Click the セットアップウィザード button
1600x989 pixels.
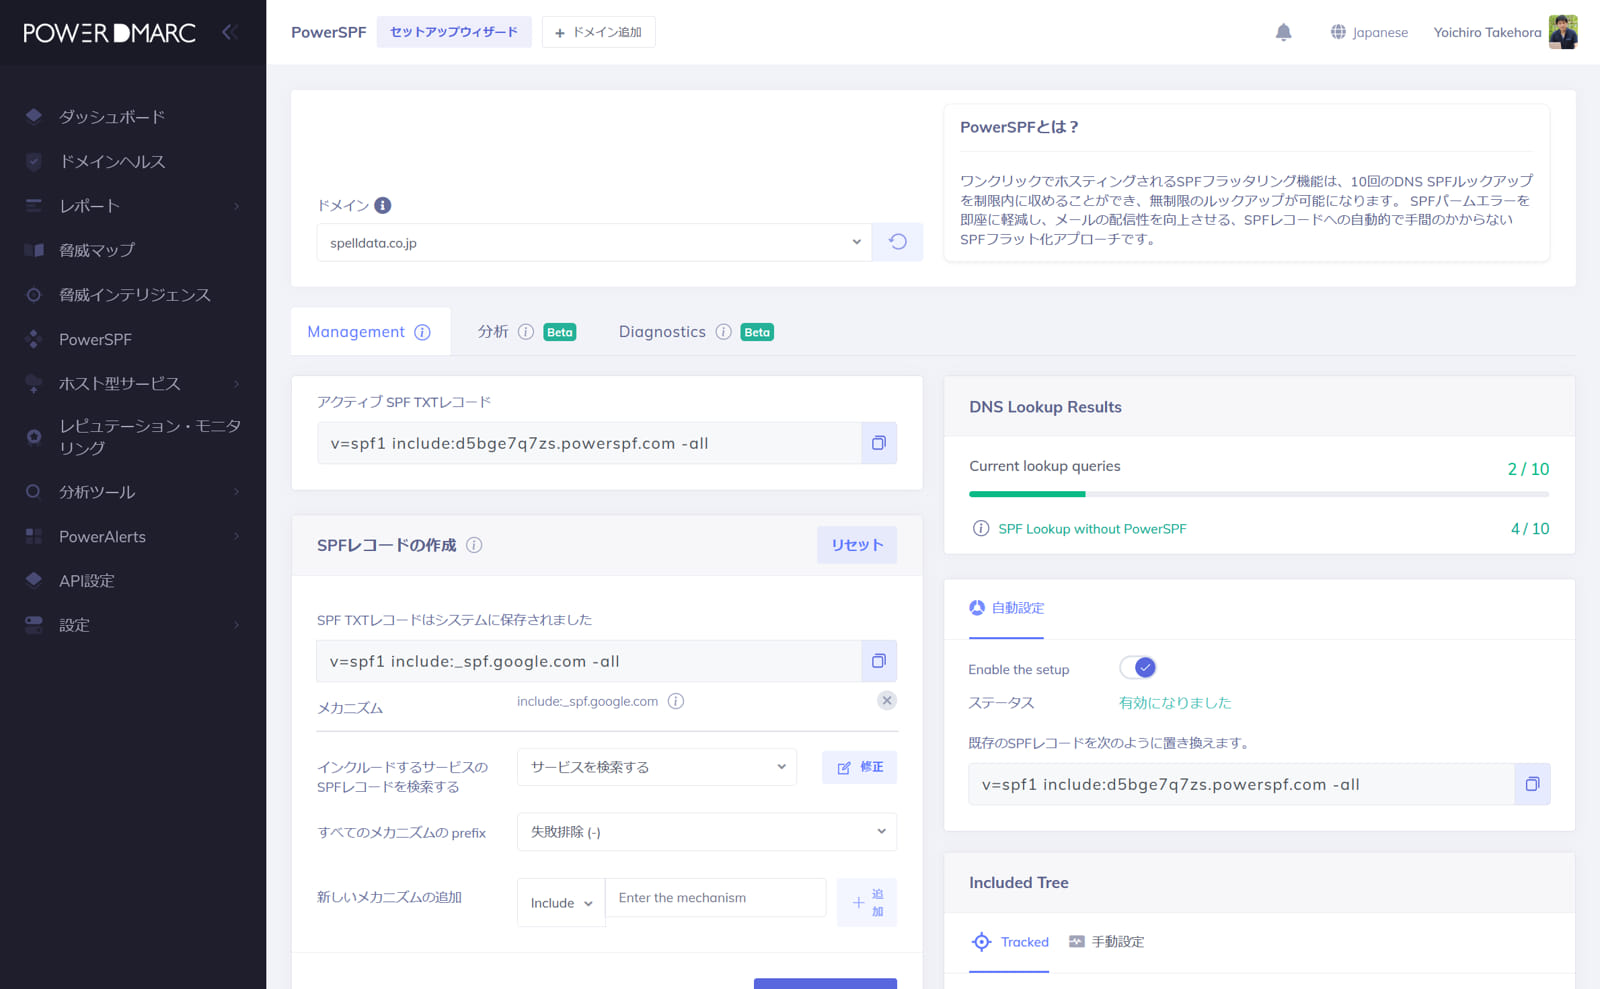454,32
